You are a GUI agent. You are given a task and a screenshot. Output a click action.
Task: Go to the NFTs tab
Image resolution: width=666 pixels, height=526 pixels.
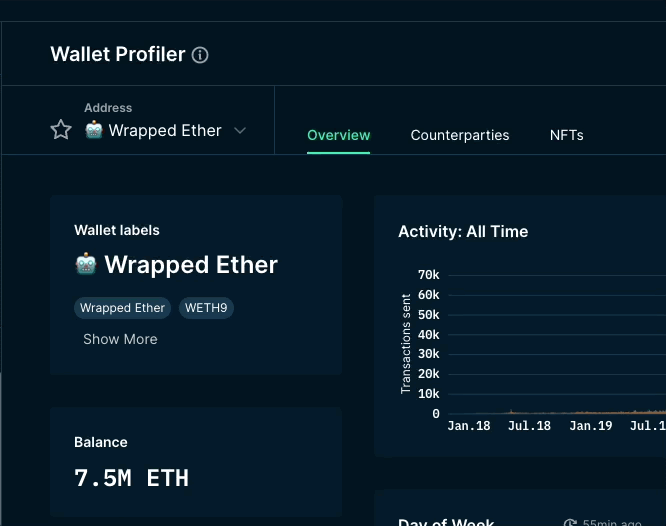coord(567,135)
